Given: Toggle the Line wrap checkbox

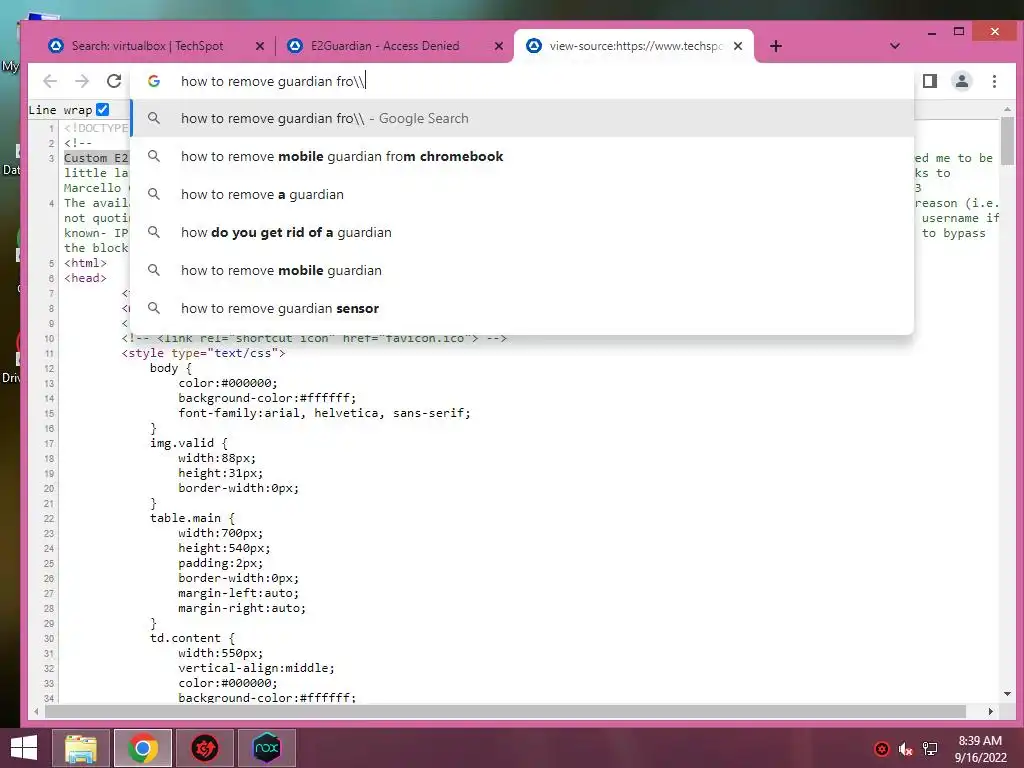Looking at the screenshot, I should [x=103, y=109].
